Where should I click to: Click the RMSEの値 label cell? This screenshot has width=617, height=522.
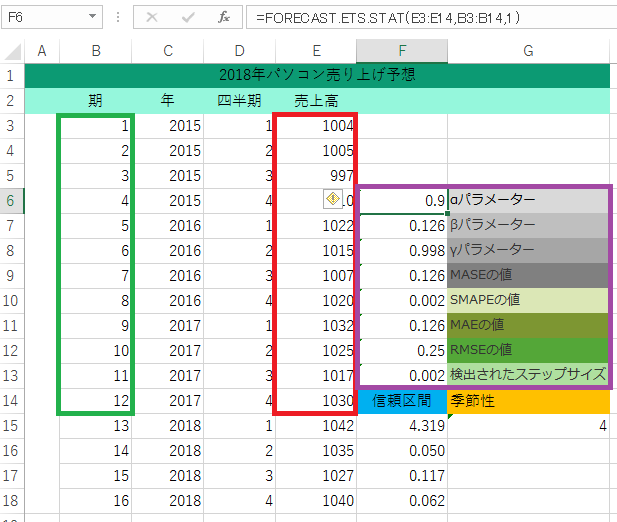(x=528, y=350)
